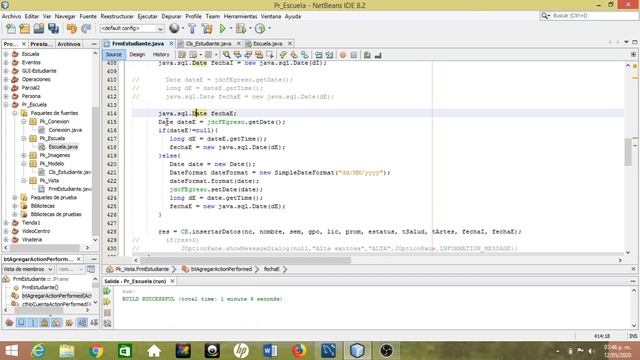Click the Stop Macro Recording icon
The width and height of the screenshot is (640, 360).
tap(353, 55)
